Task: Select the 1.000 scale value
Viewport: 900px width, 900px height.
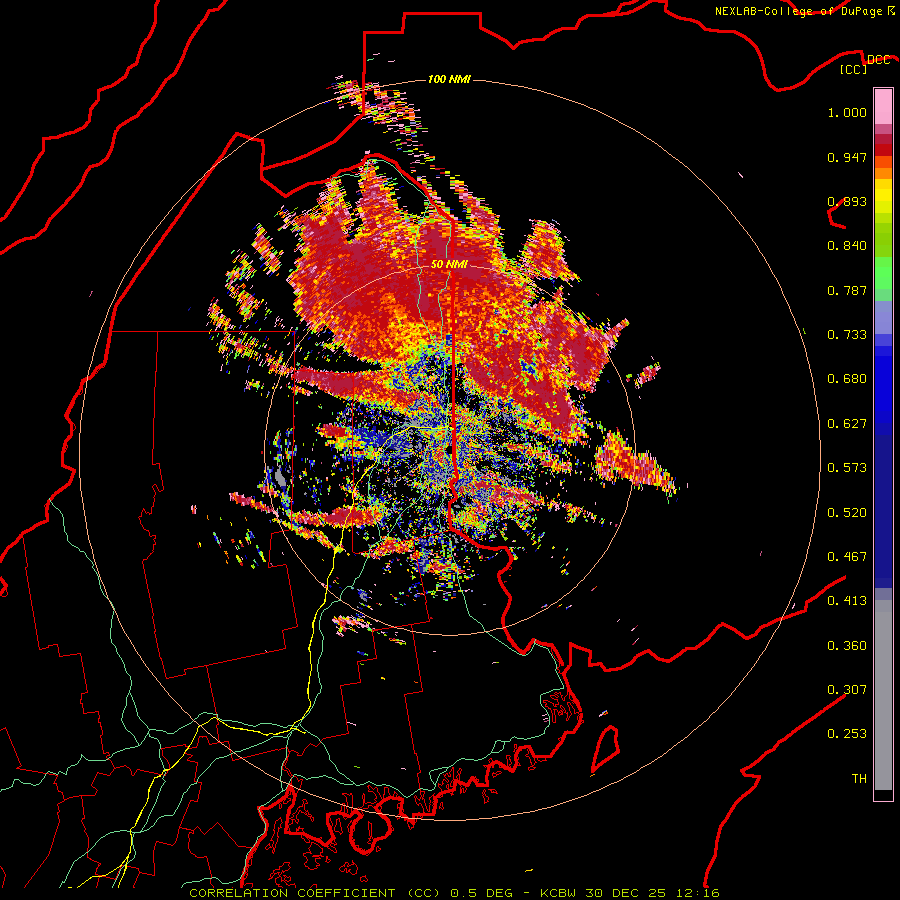Action: point(847,112)
